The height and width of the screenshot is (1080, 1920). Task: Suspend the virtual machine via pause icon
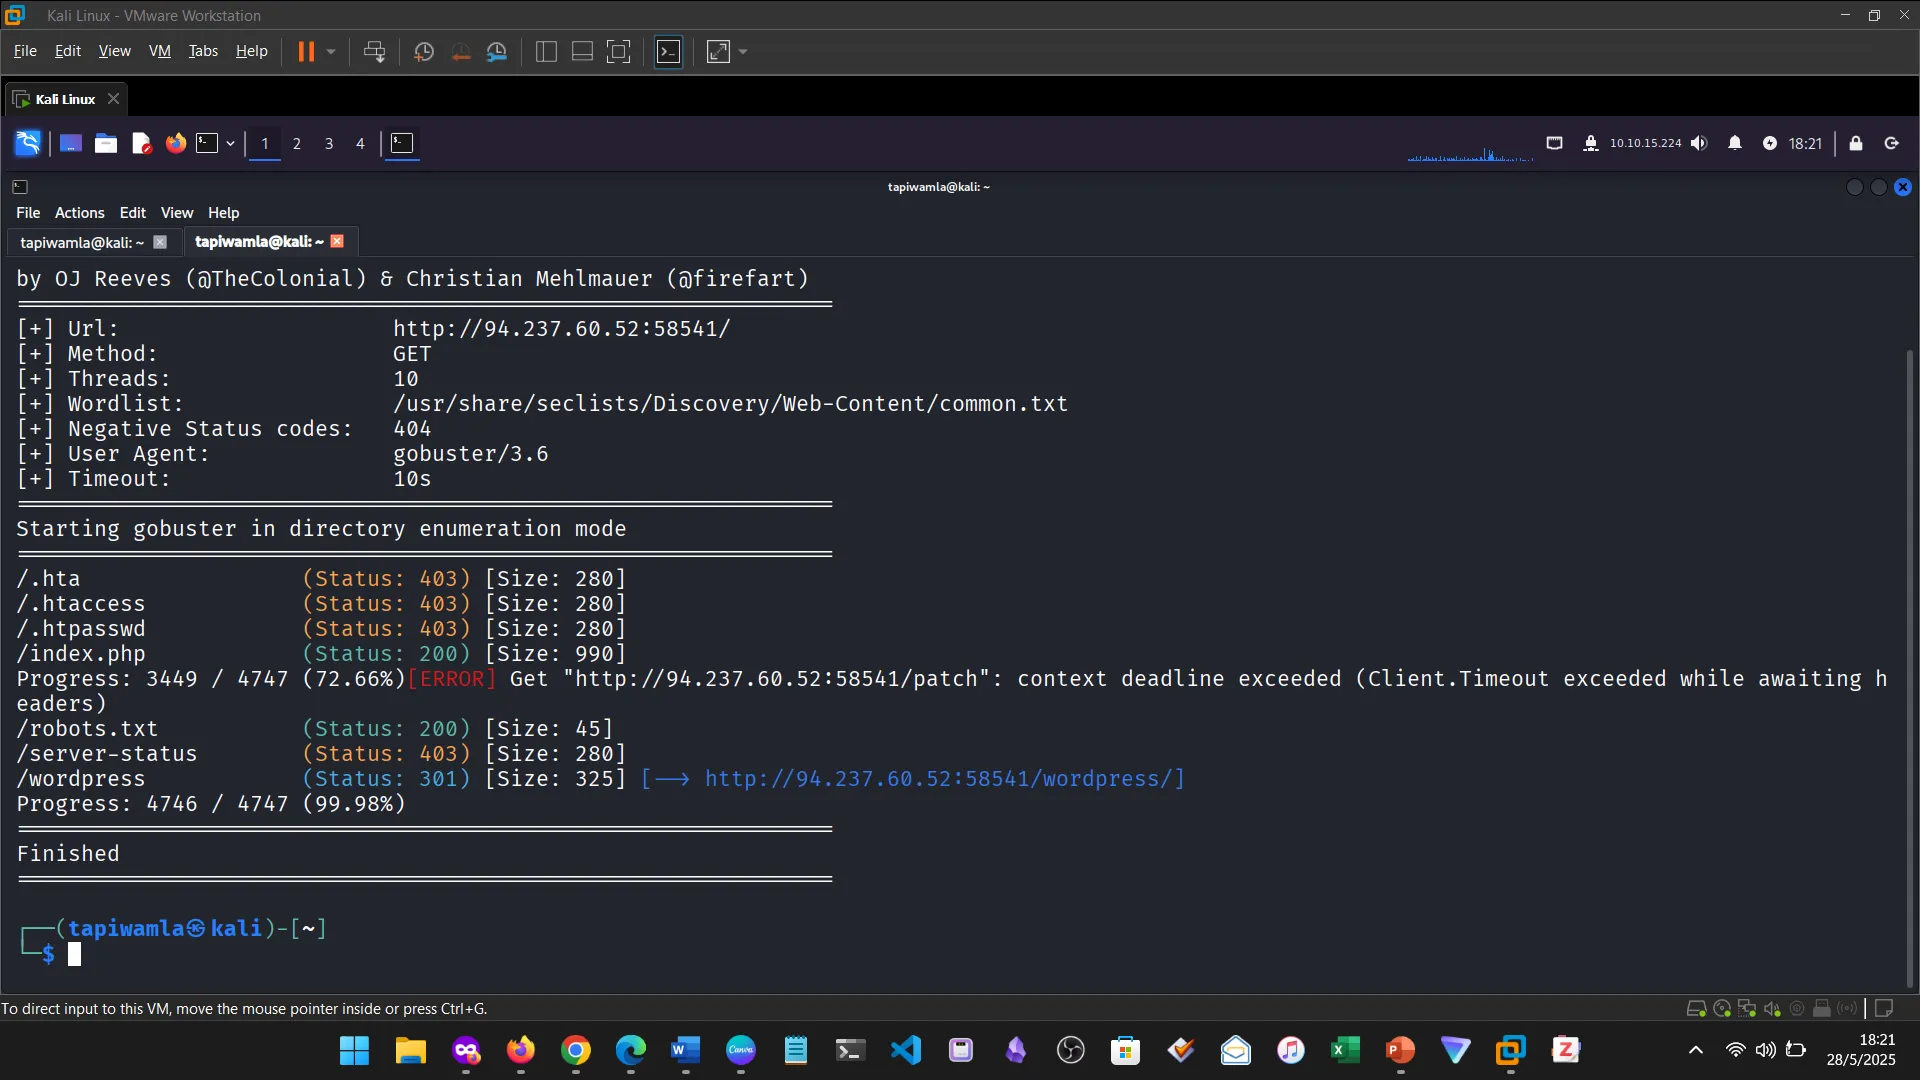[307, 51]
